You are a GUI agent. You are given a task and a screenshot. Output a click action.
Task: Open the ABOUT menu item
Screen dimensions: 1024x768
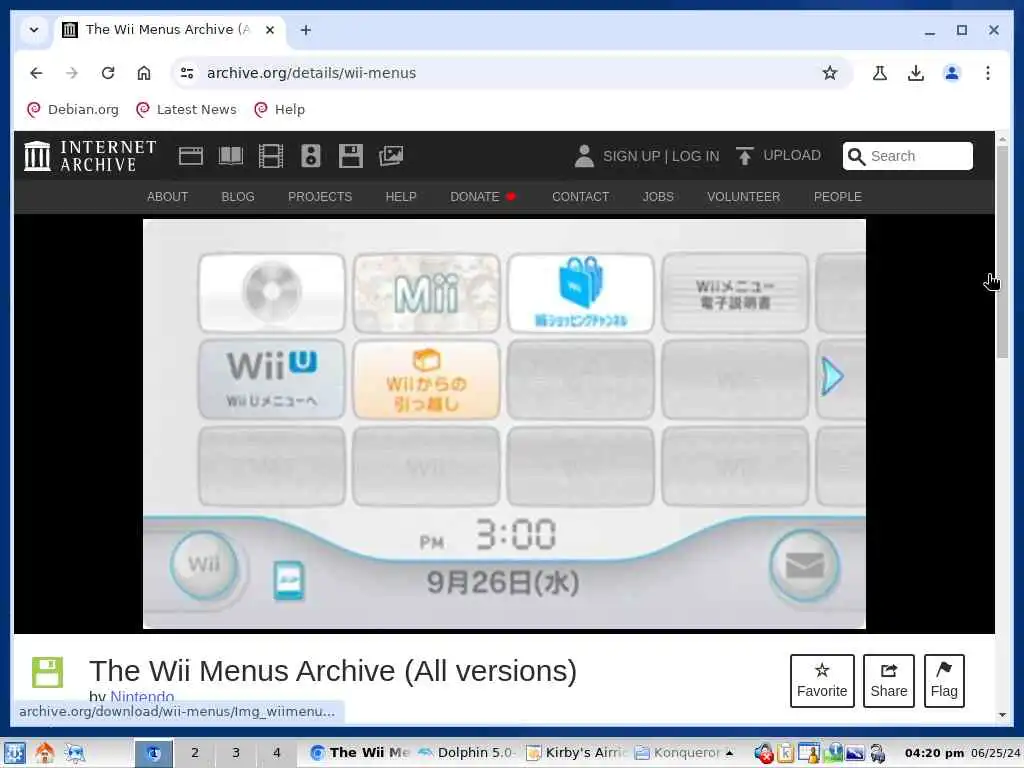click(x=167, y=197)
